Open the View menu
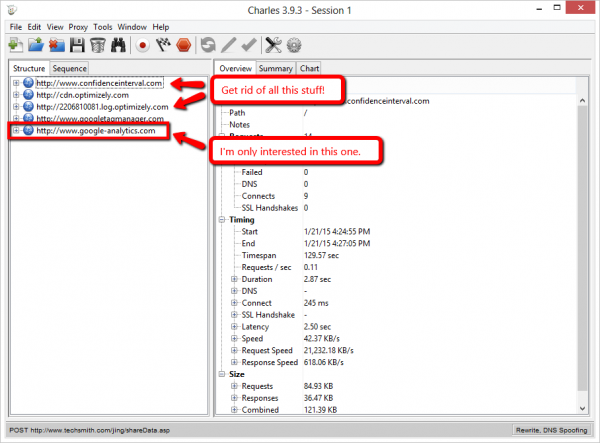The image size is (600, 443). coord(55,27)
